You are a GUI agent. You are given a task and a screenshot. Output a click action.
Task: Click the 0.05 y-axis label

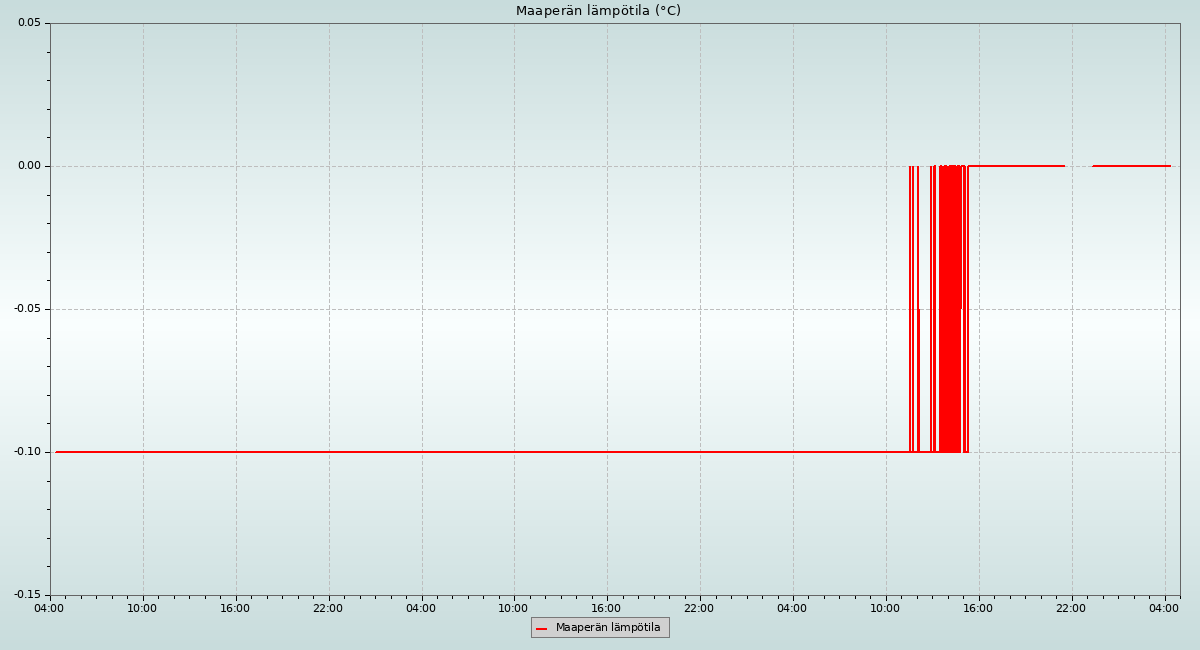(29, 23)
